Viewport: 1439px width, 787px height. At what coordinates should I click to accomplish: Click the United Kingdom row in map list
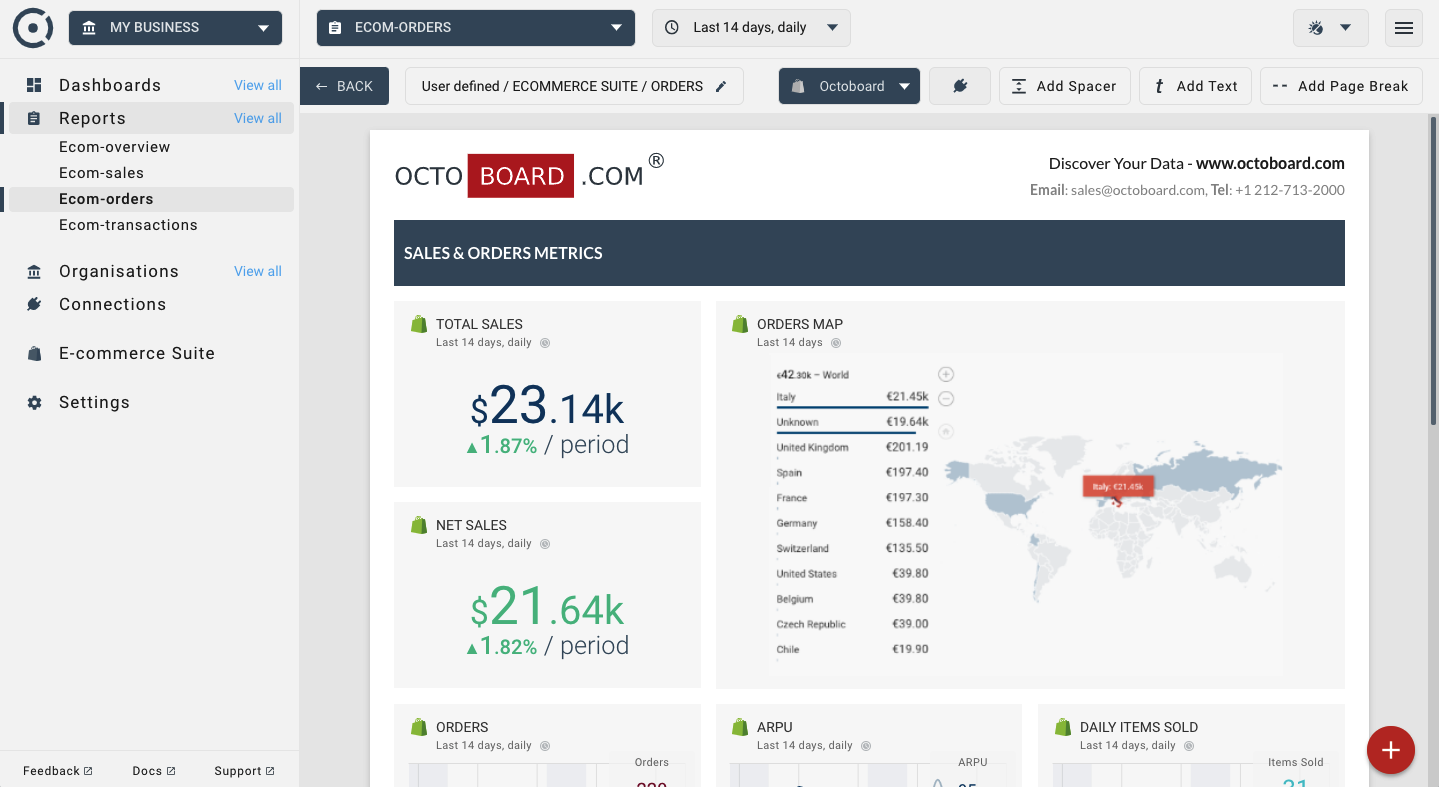(852, 447)
